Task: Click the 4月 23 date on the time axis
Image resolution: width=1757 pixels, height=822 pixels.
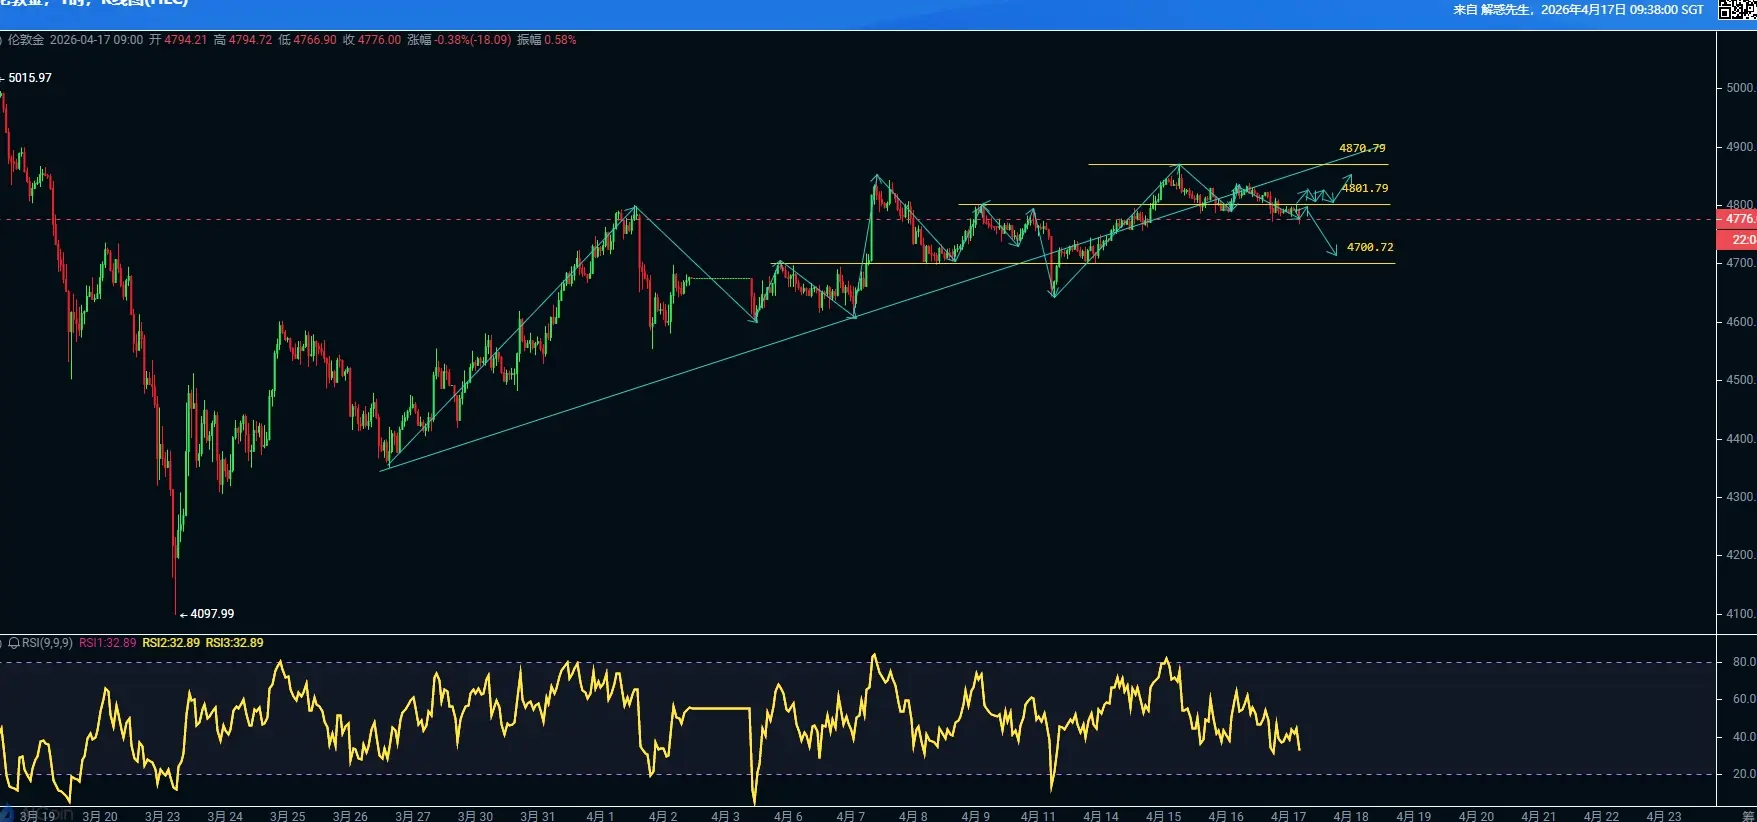Action: (1664, 816)
